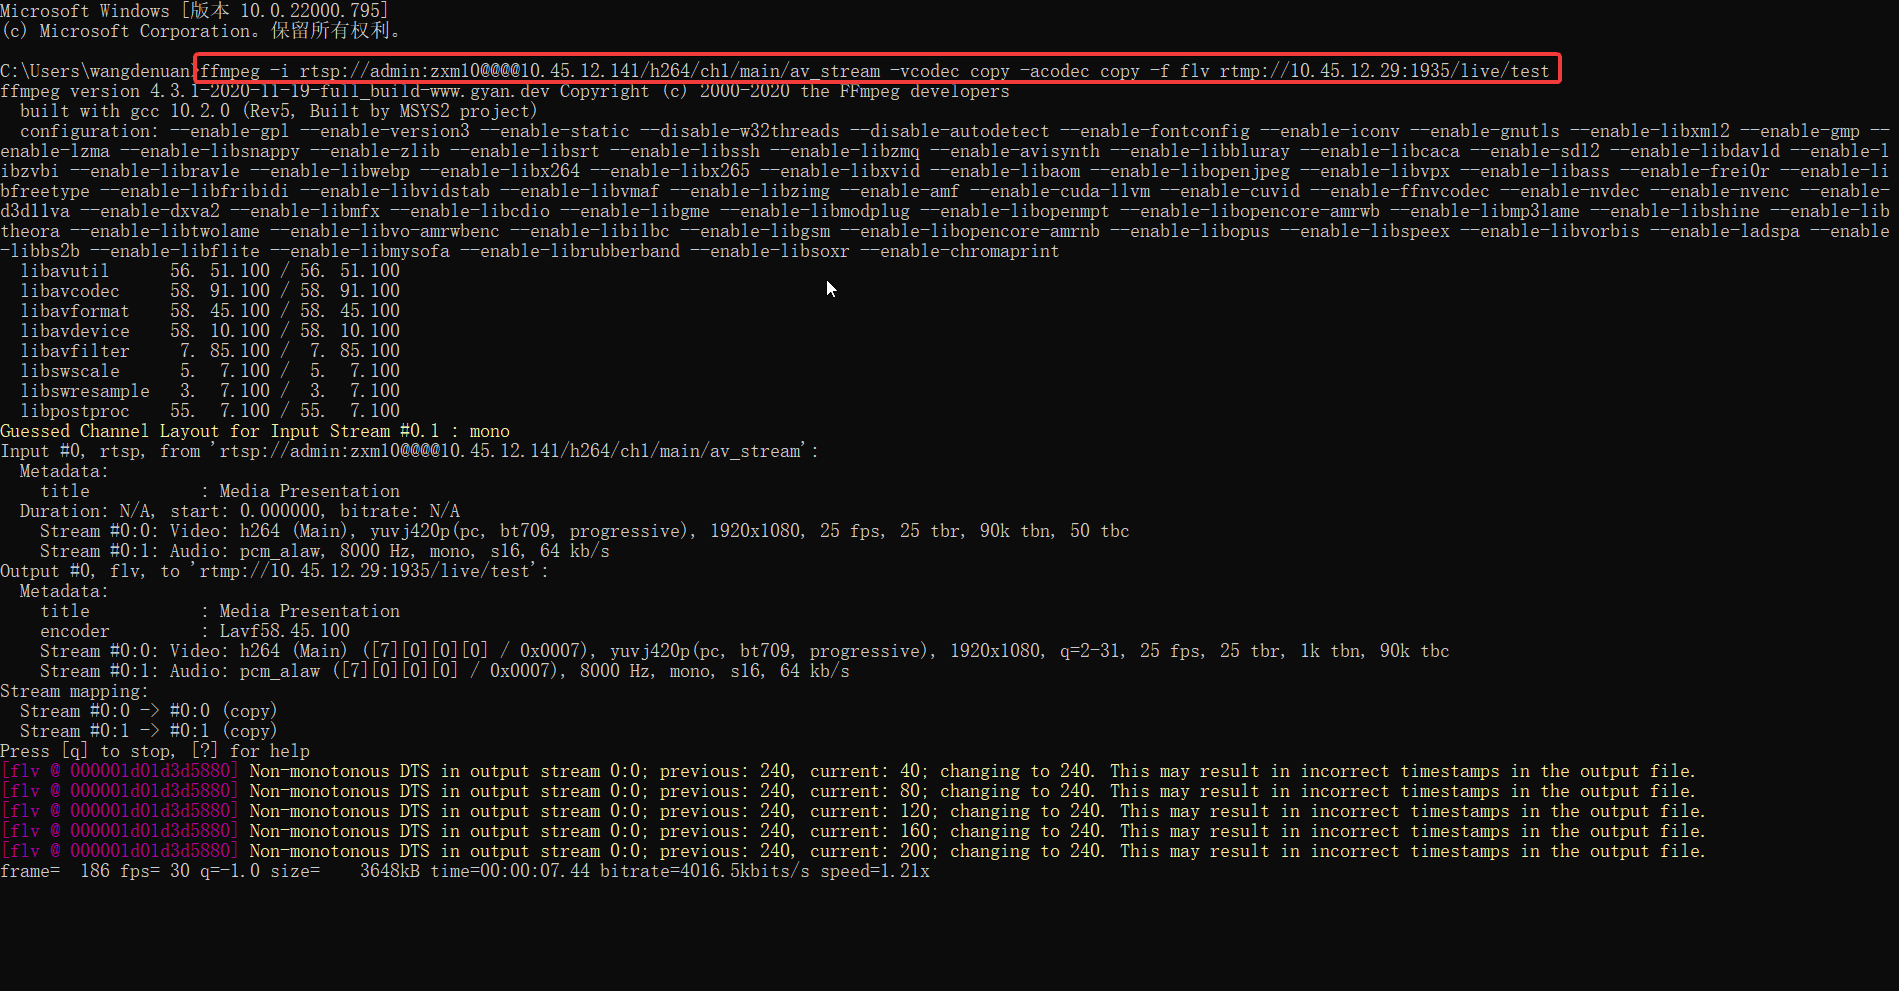Image resolution: width=1899 pixels, height=991 pixels.
Task: Click 'Press [q] to stop' help line
Action: (x=155, y=751)
